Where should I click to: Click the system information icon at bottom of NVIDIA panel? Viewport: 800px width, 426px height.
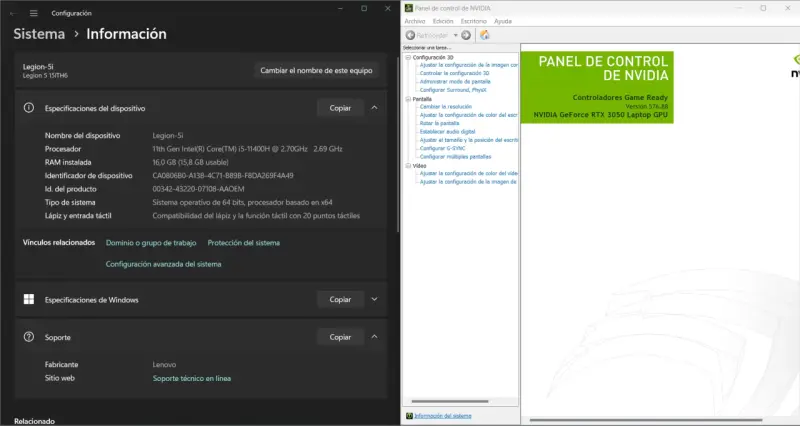click(x=409, y=416)
